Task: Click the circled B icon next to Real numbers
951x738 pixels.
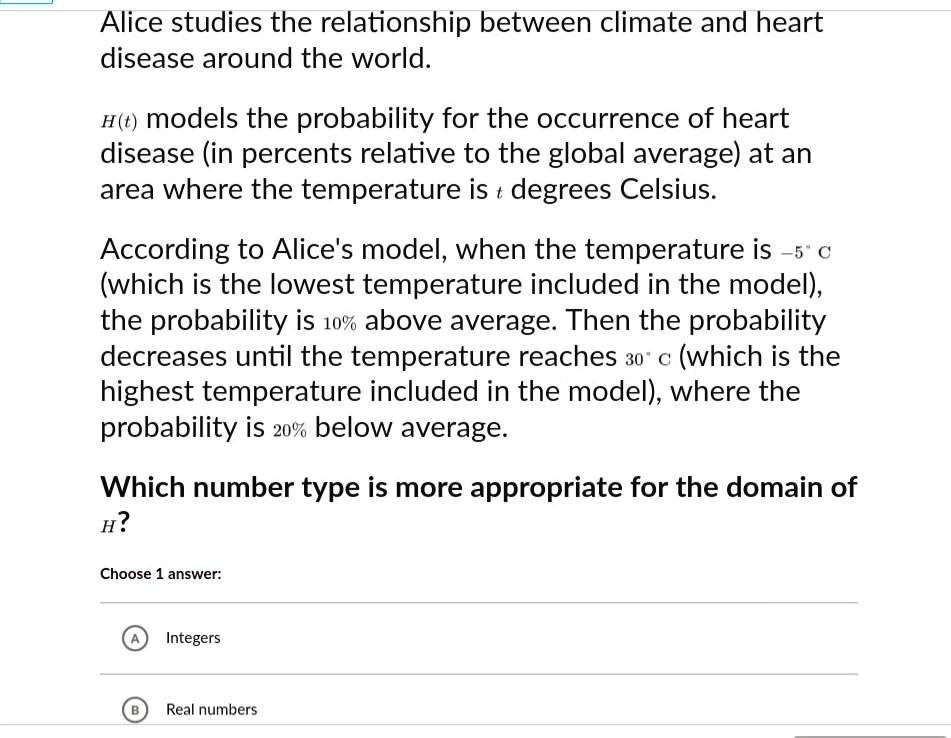Action: pyautogui.click(x=135, y=710)
